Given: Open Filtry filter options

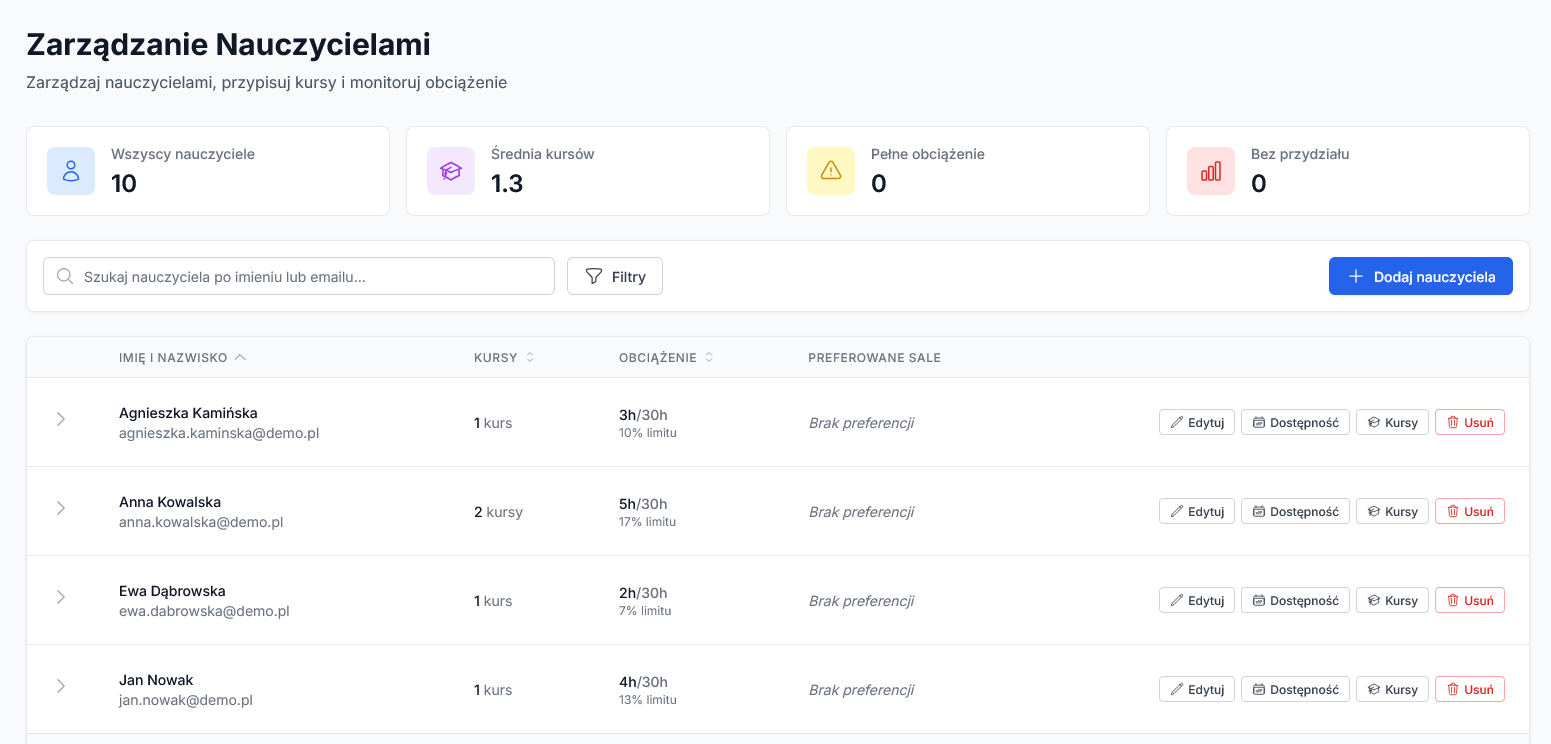Looking at the screenshot, I should 615,276.
